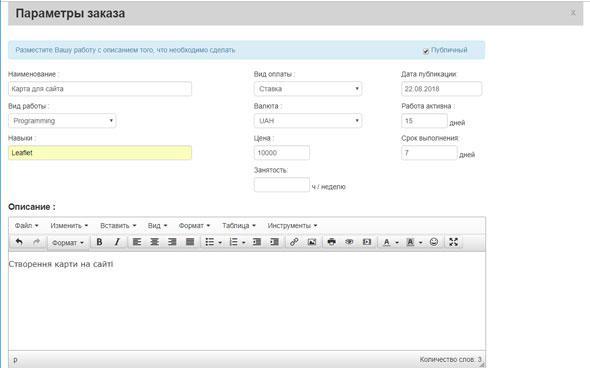The image size is (590, 368).
Task: Open the Таблица menu
Action: pyautogui.click(x=239, y=225)
